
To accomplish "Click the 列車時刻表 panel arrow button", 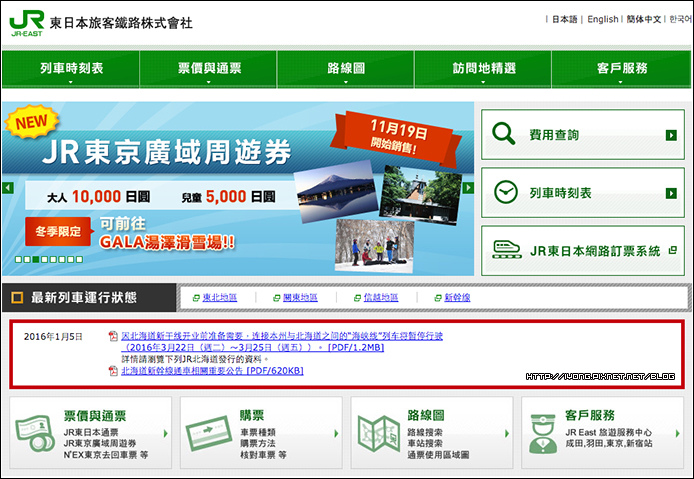I will 671,193.
